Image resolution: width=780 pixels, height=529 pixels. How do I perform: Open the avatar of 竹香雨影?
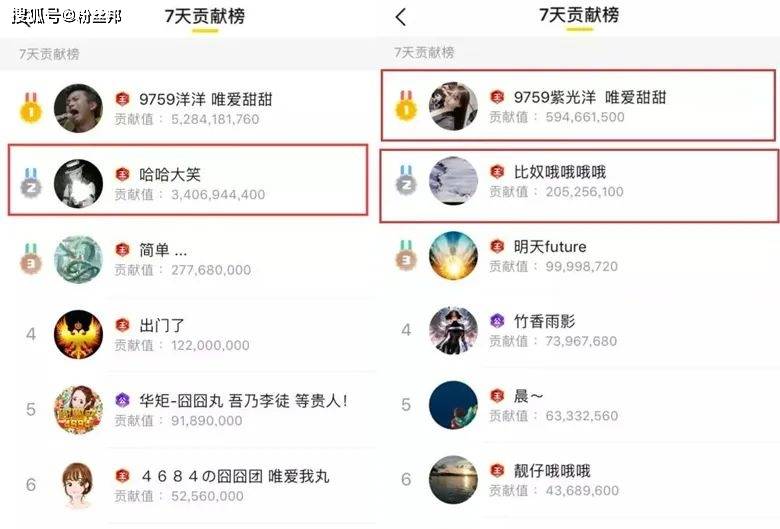pyautogui.click(x=453, y=330)
